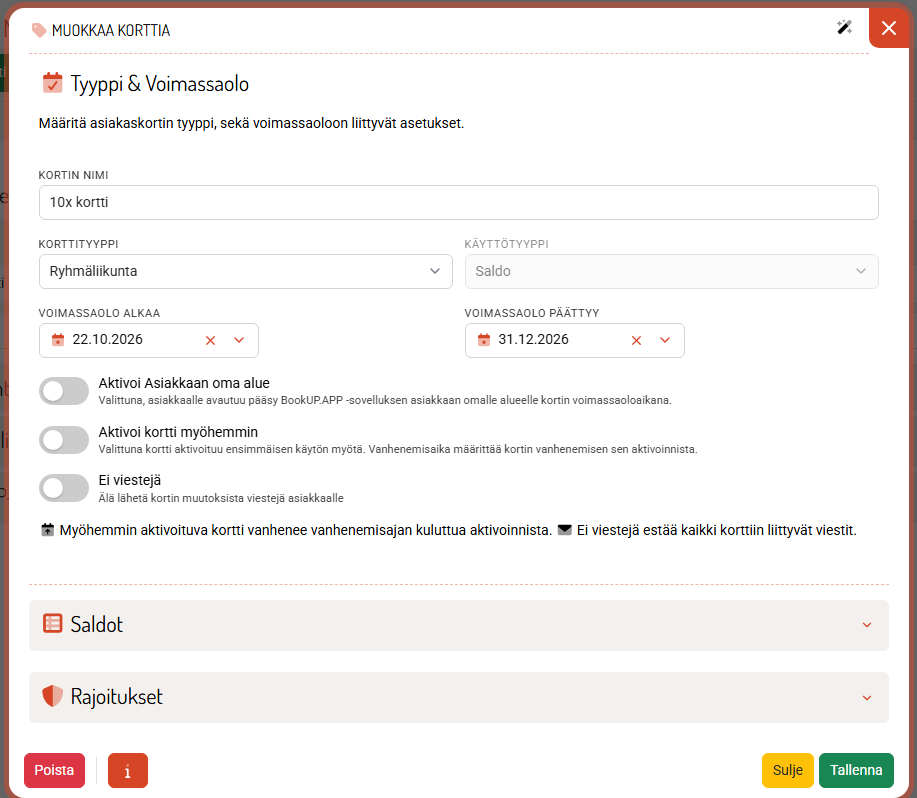The height and width of the screenshot is (798, 917).
Task: Click the yellow Sulje button
Action: tap(788, 771)
